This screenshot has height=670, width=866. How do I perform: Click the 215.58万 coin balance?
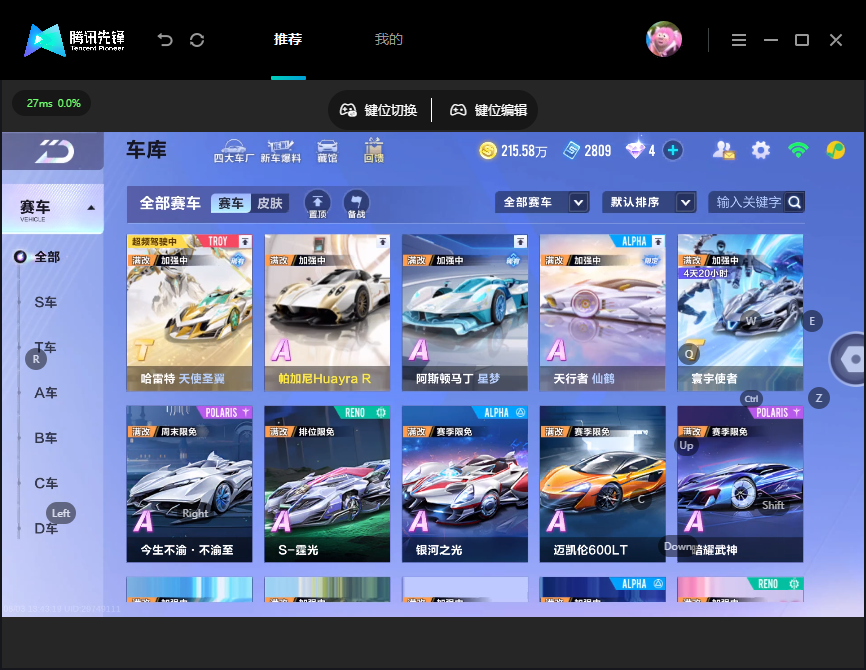tap(524, 151)
